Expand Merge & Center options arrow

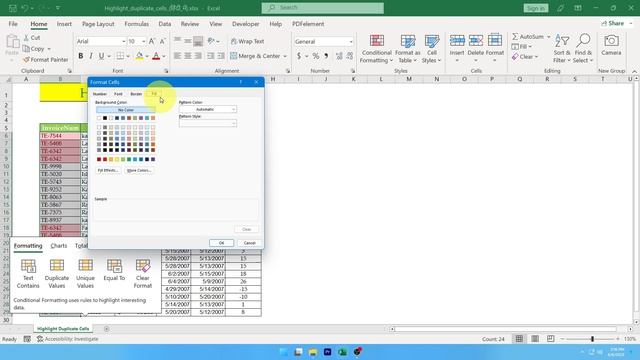click(285, 56)
